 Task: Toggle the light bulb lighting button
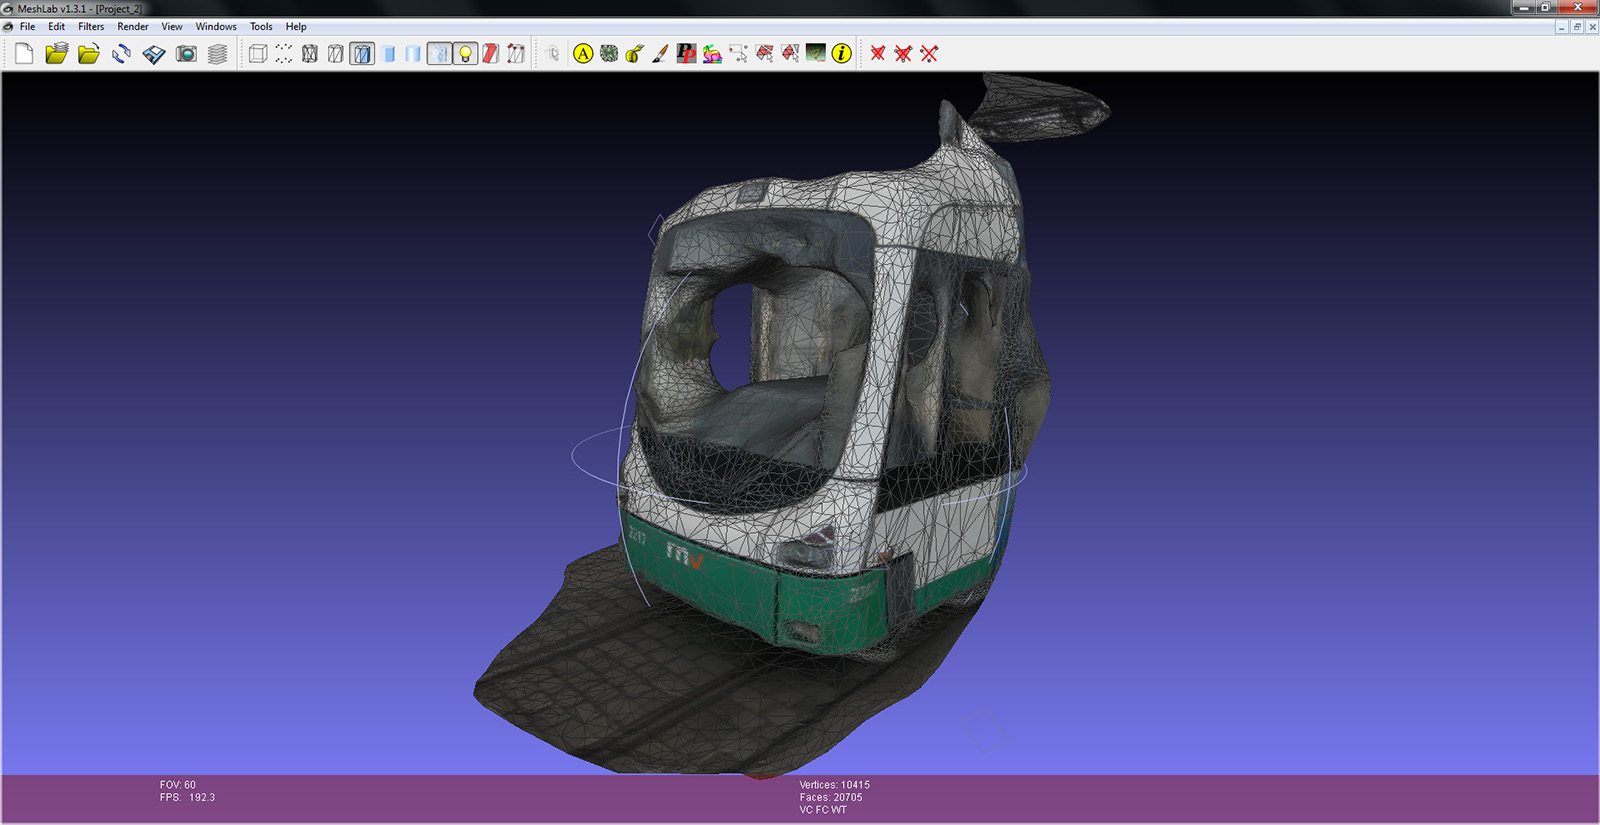(465, 54)
